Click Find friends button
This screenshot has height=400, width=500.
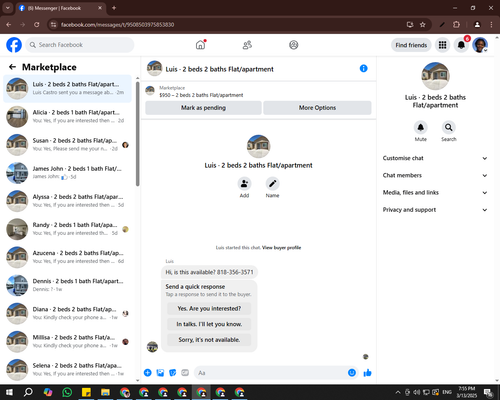[411, 45]
